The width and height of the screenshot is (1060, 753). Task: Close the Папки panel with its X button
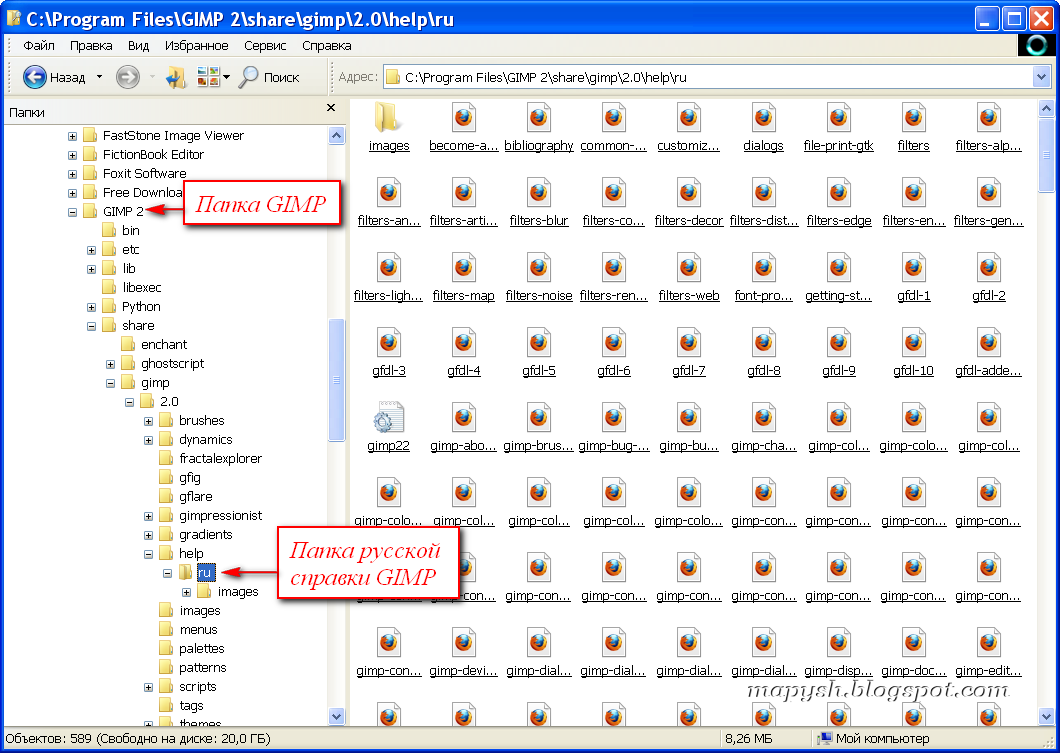pos(330,108)
